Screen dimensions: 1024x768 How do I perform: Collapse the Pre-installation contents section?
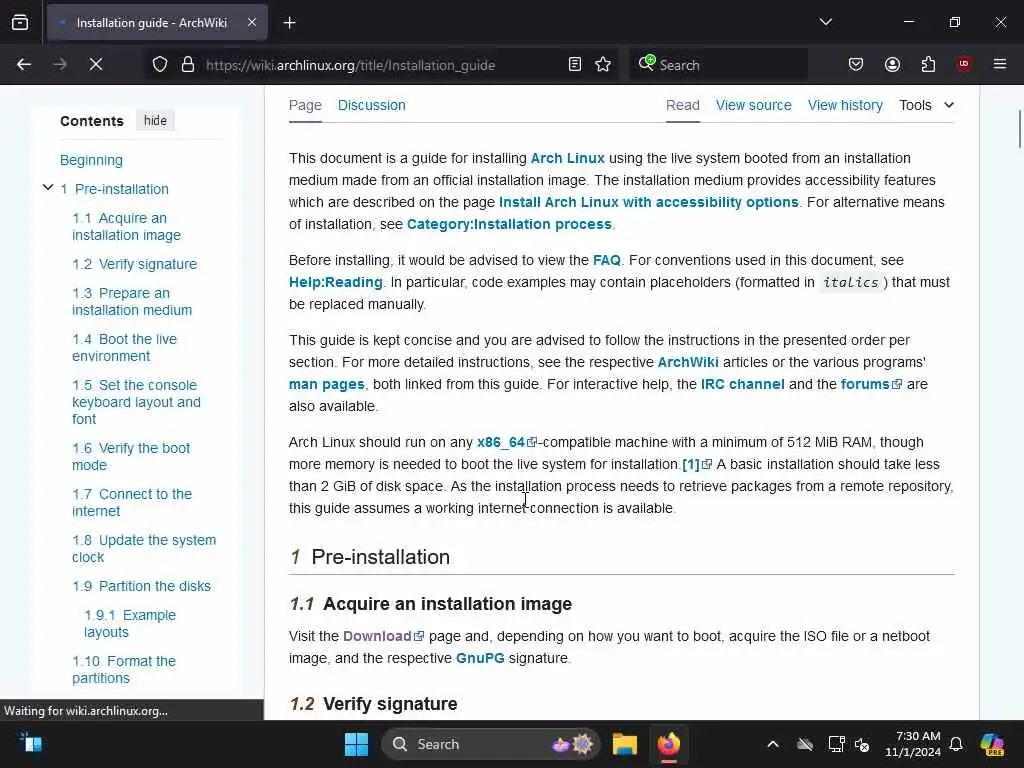48,187
